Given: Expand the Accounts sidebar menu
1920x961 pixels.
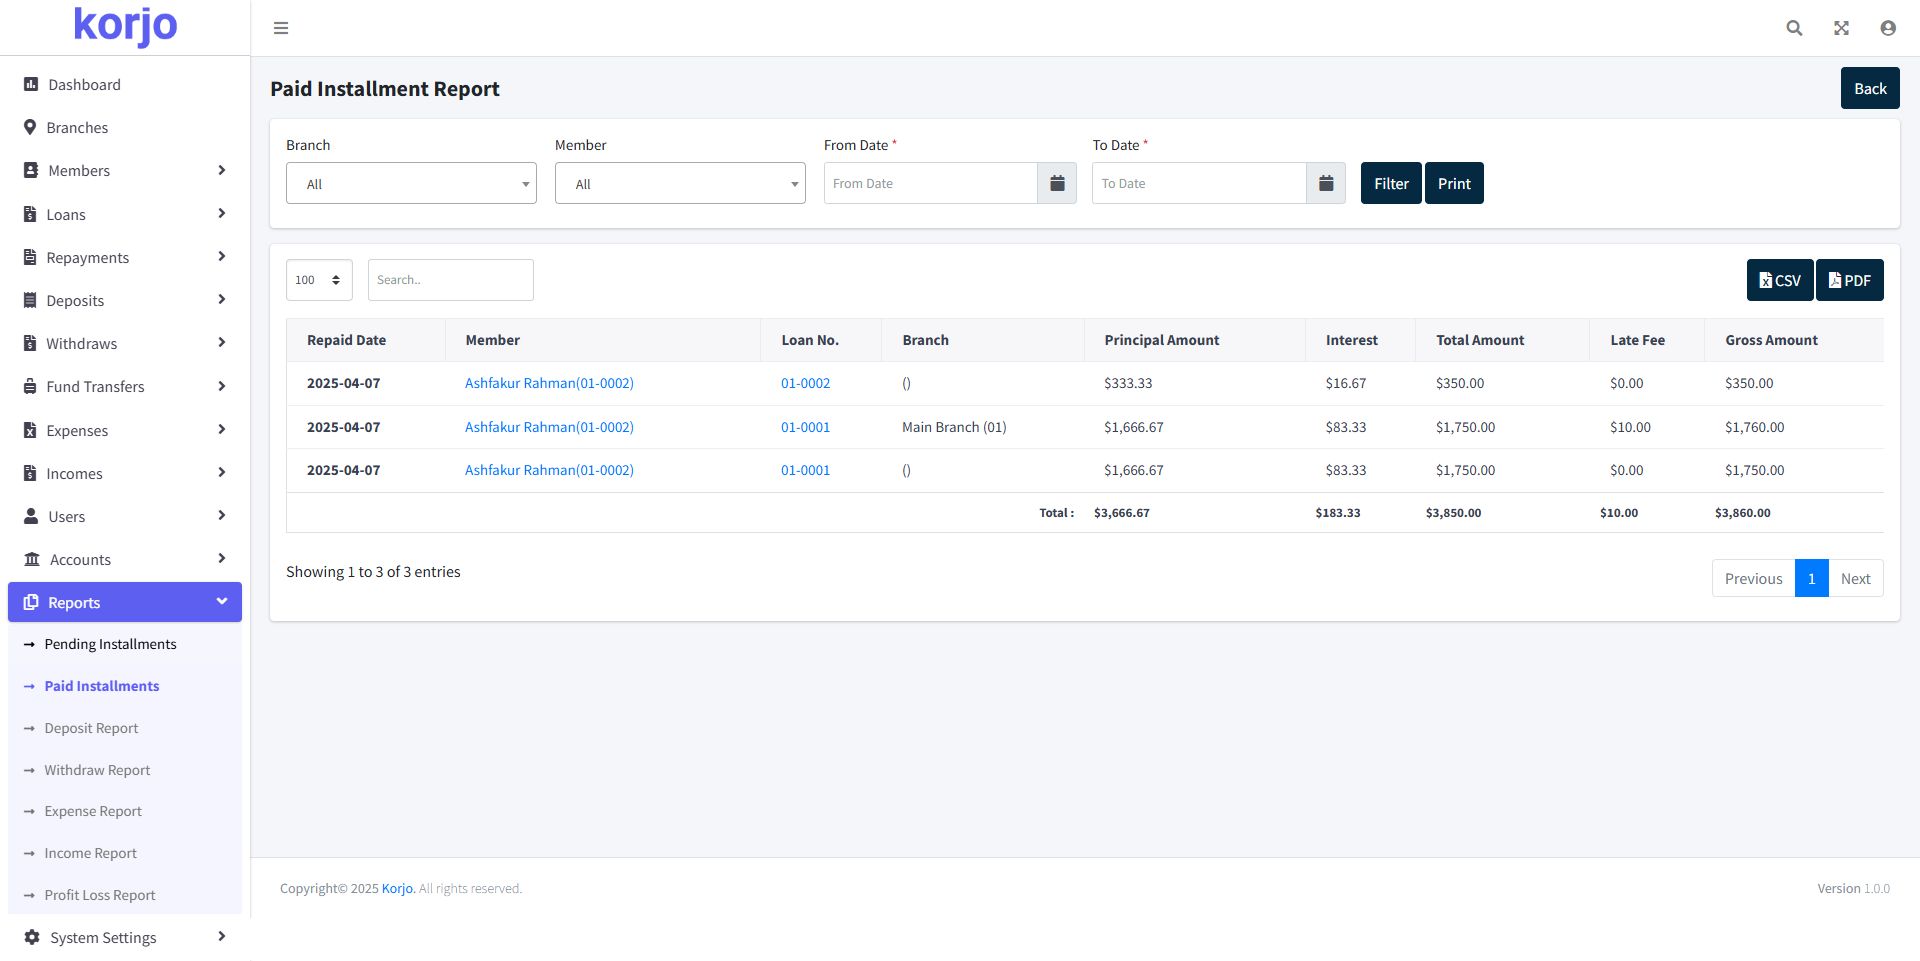Looking at the screenshot, I should [x=125, y=559].
